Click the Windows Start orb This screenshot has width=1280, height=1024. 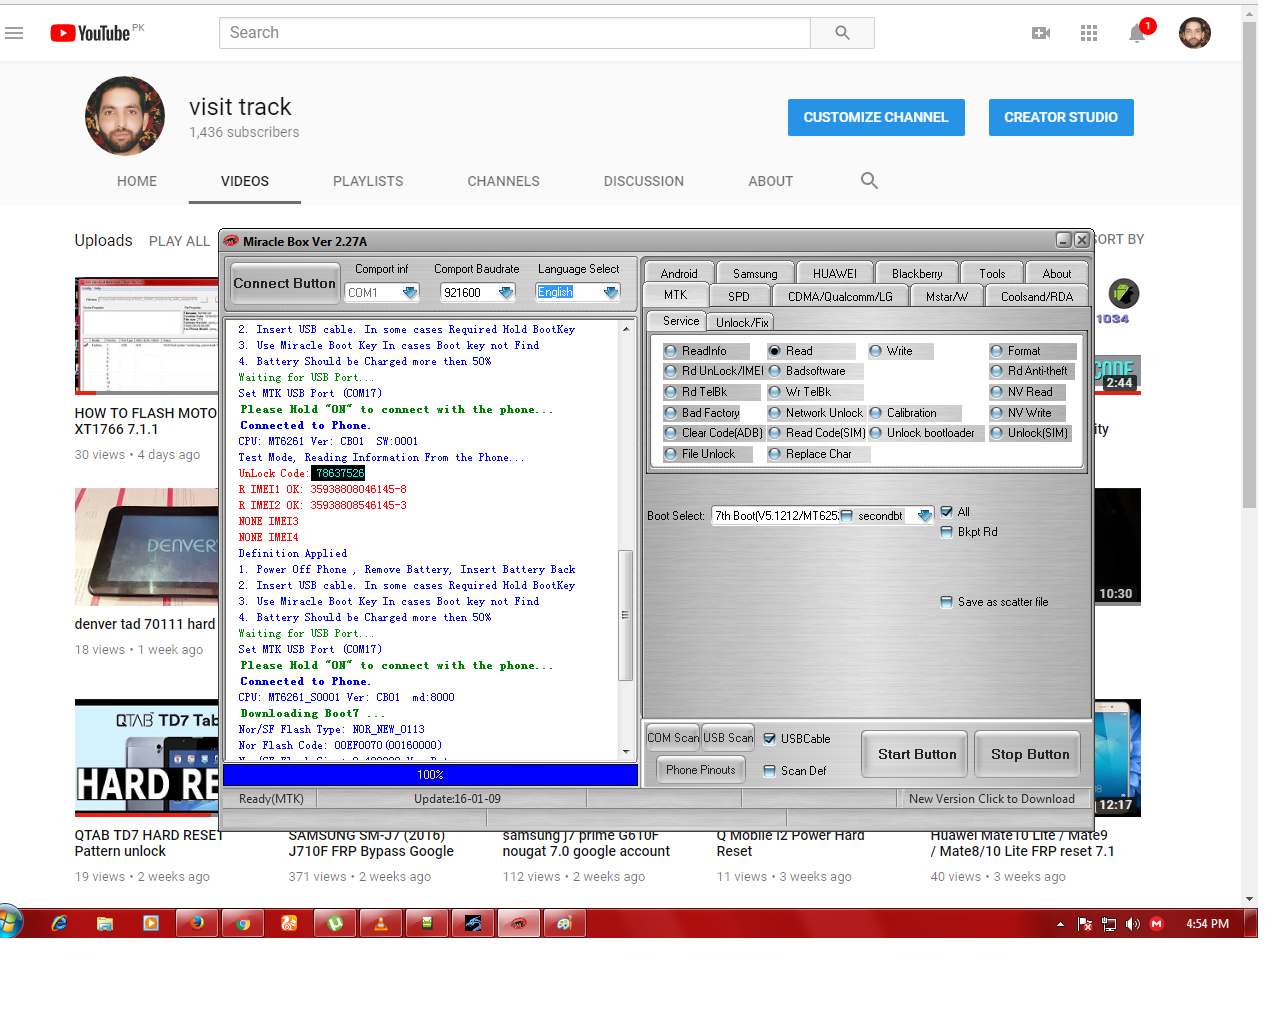(x=10, y=923)
